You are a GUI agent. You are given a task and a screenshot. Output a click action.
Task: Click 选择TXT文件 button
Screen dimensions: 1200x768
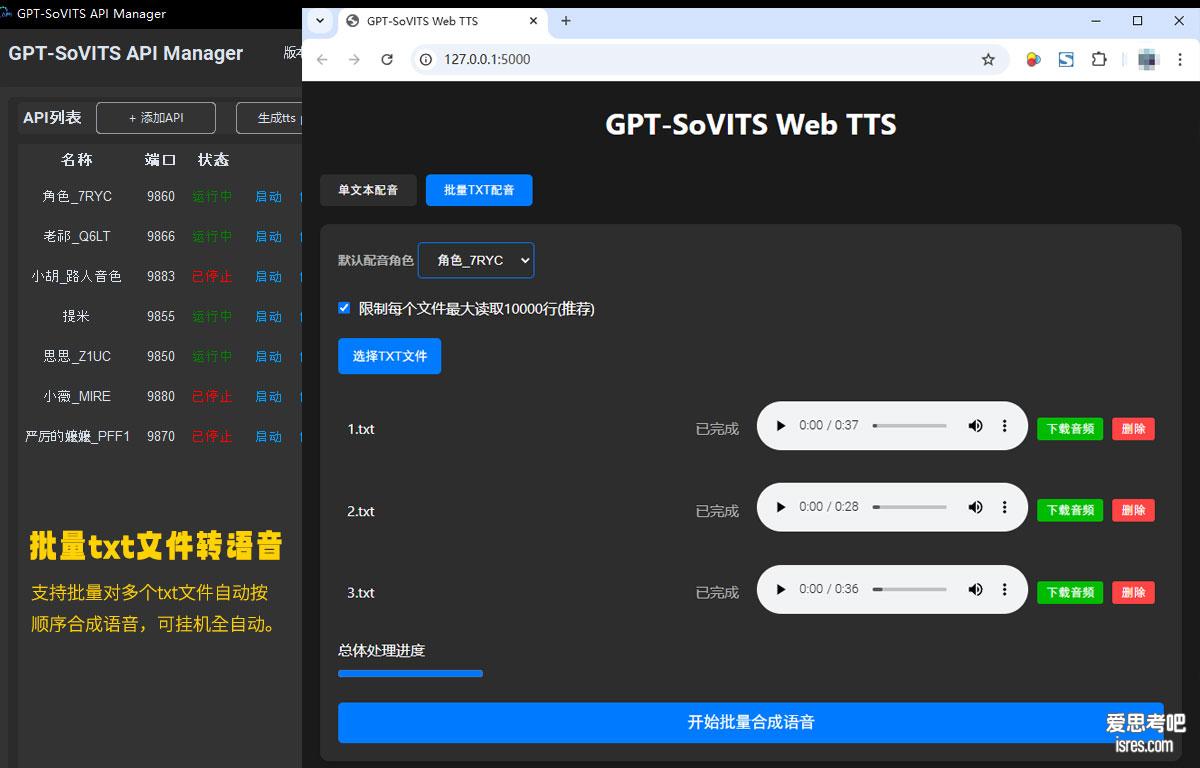point(389,356)
